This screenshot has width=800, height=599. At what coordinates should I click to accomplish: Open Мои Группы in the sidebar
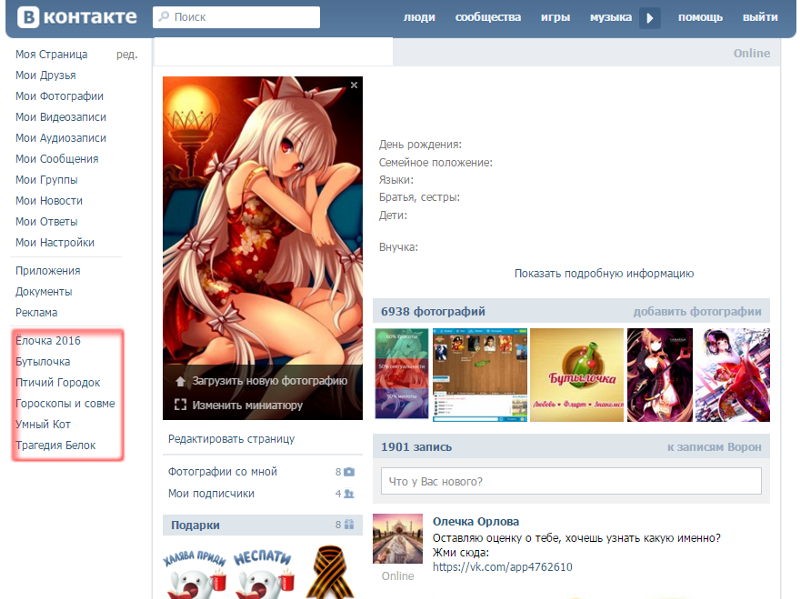pos(46,180)
